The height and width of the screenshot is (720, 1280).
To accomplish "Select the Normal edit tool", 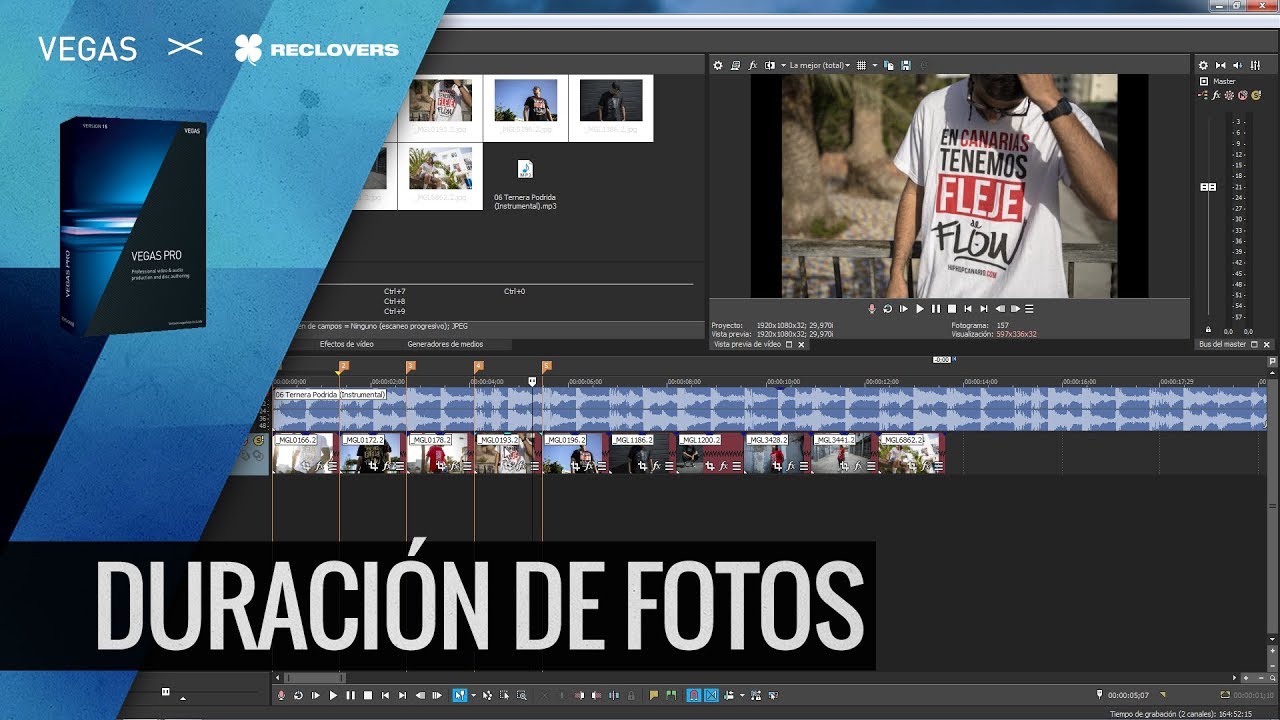I will click(x=459, y=695).
